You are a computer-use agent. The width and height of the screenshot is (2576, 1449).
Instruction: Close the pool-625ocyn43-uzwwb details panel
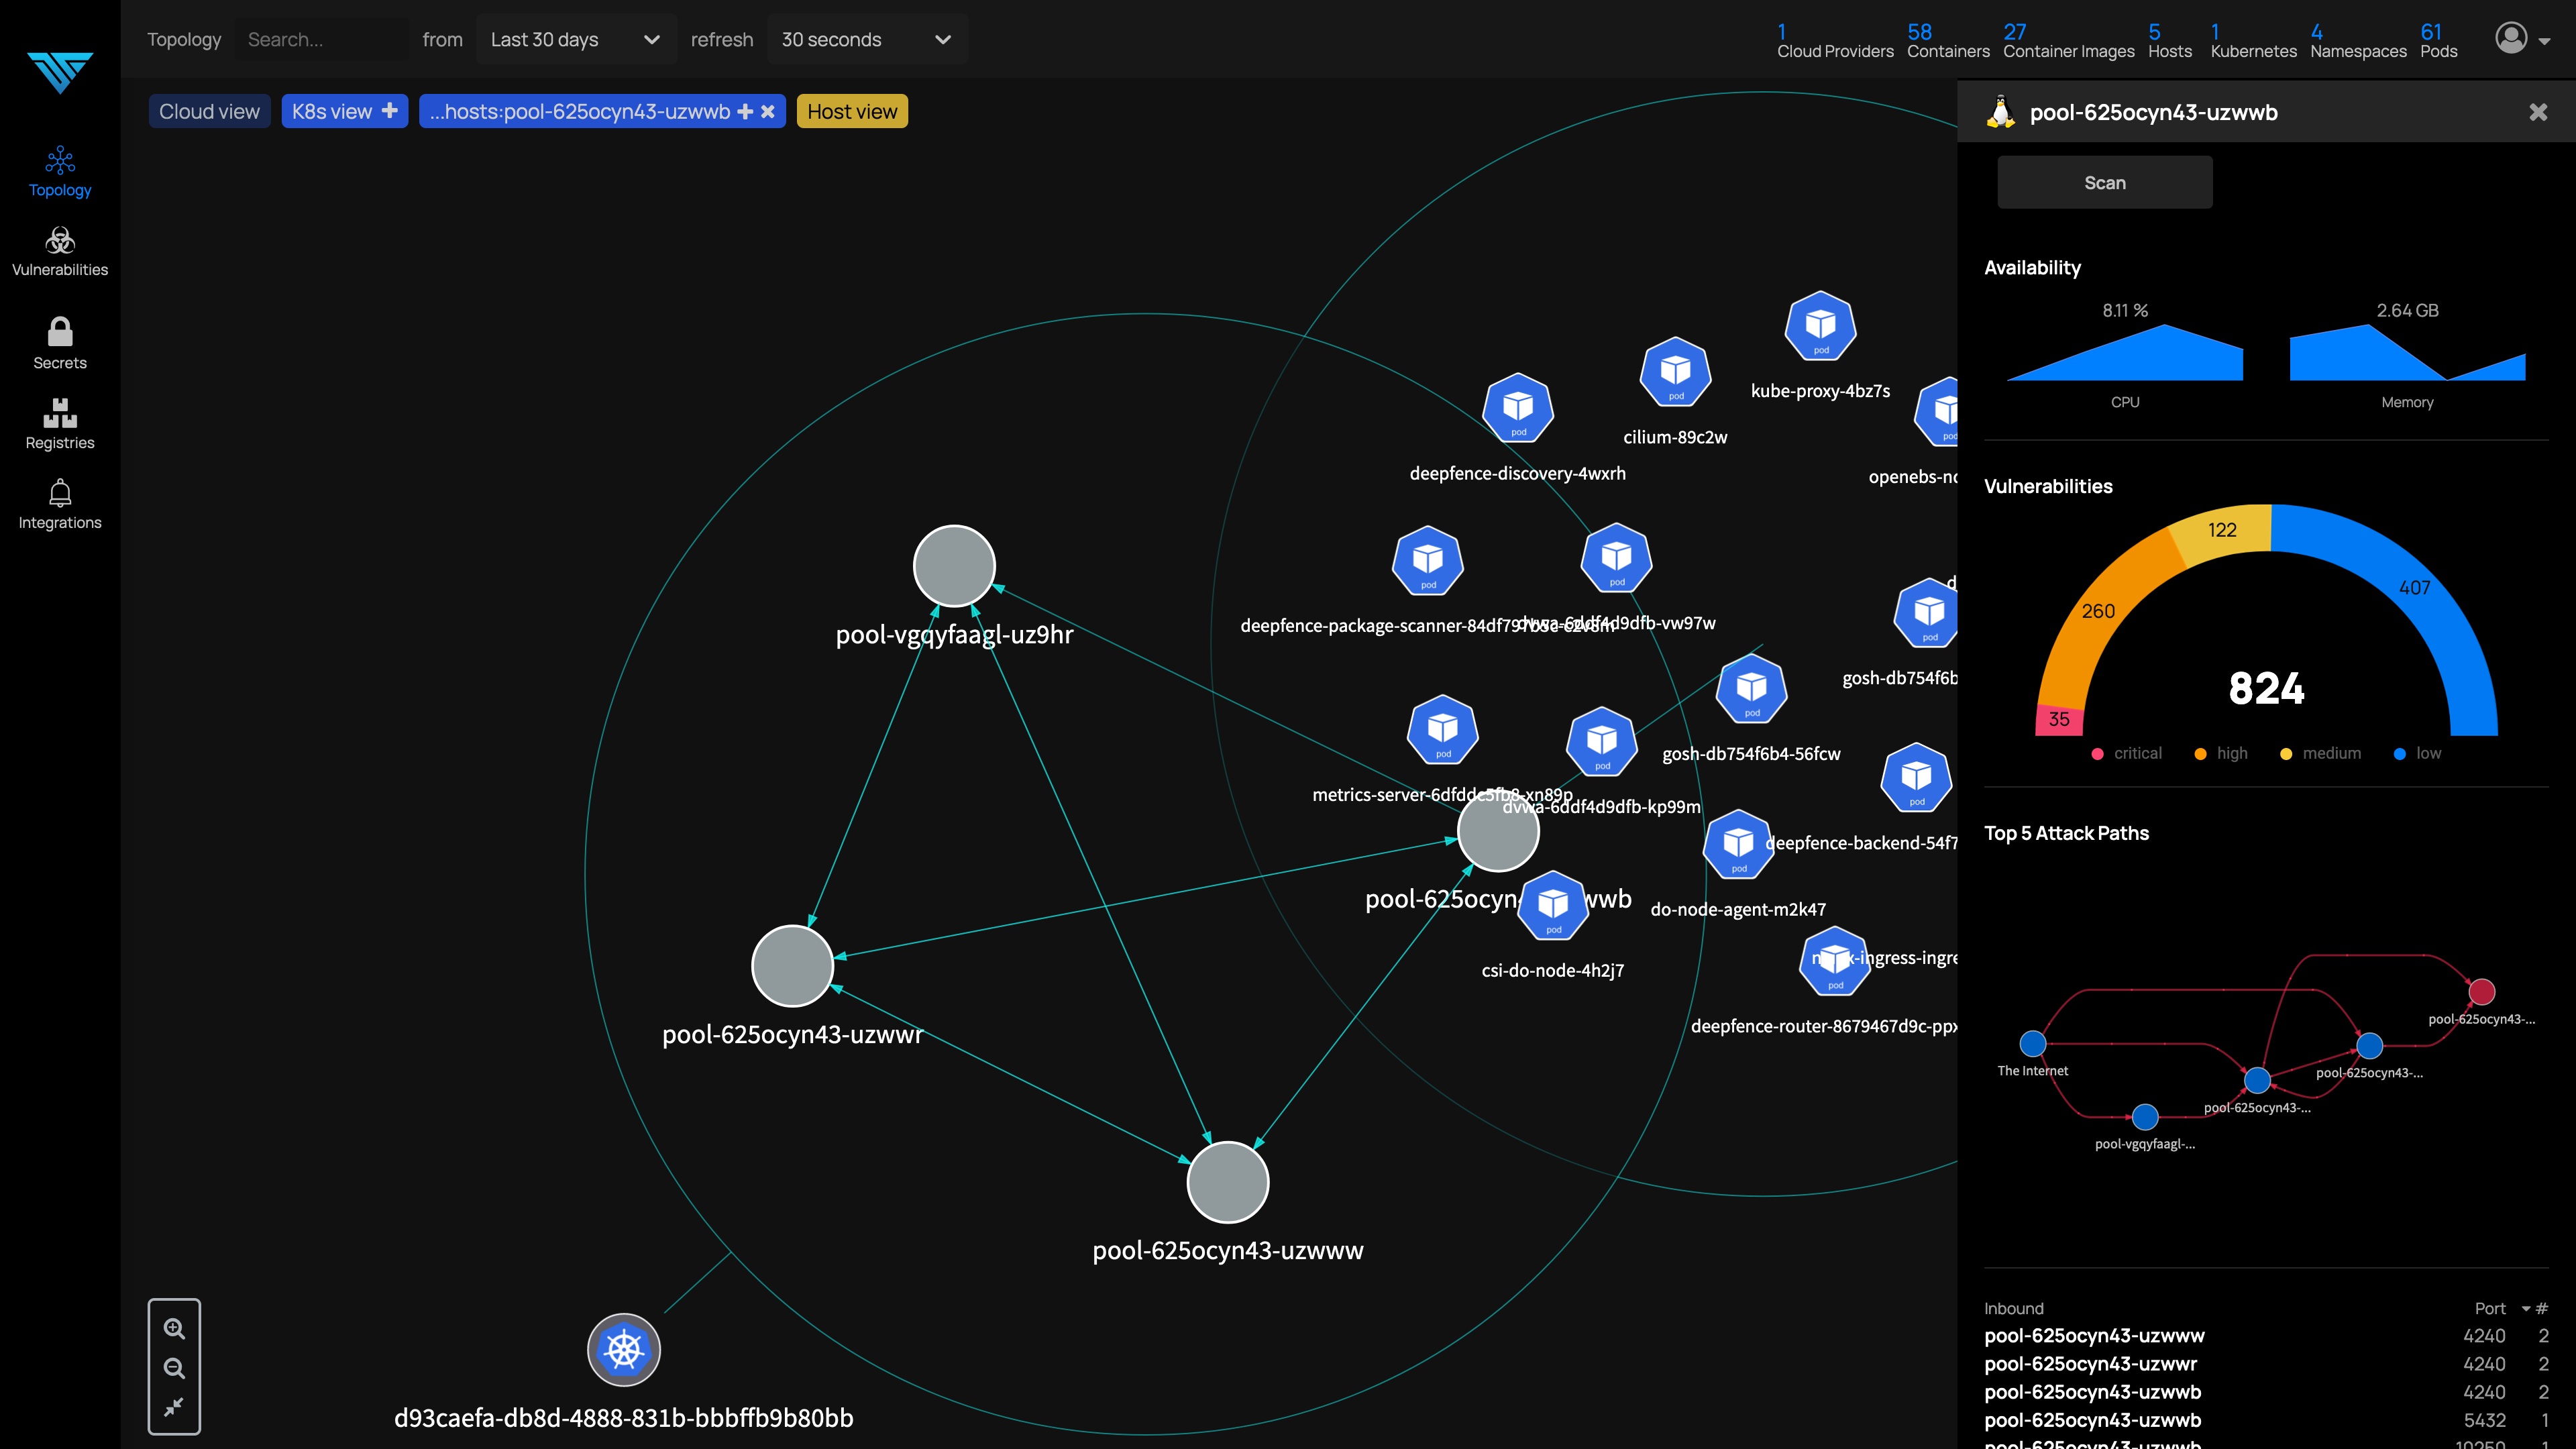click(x=2538, y=112)
